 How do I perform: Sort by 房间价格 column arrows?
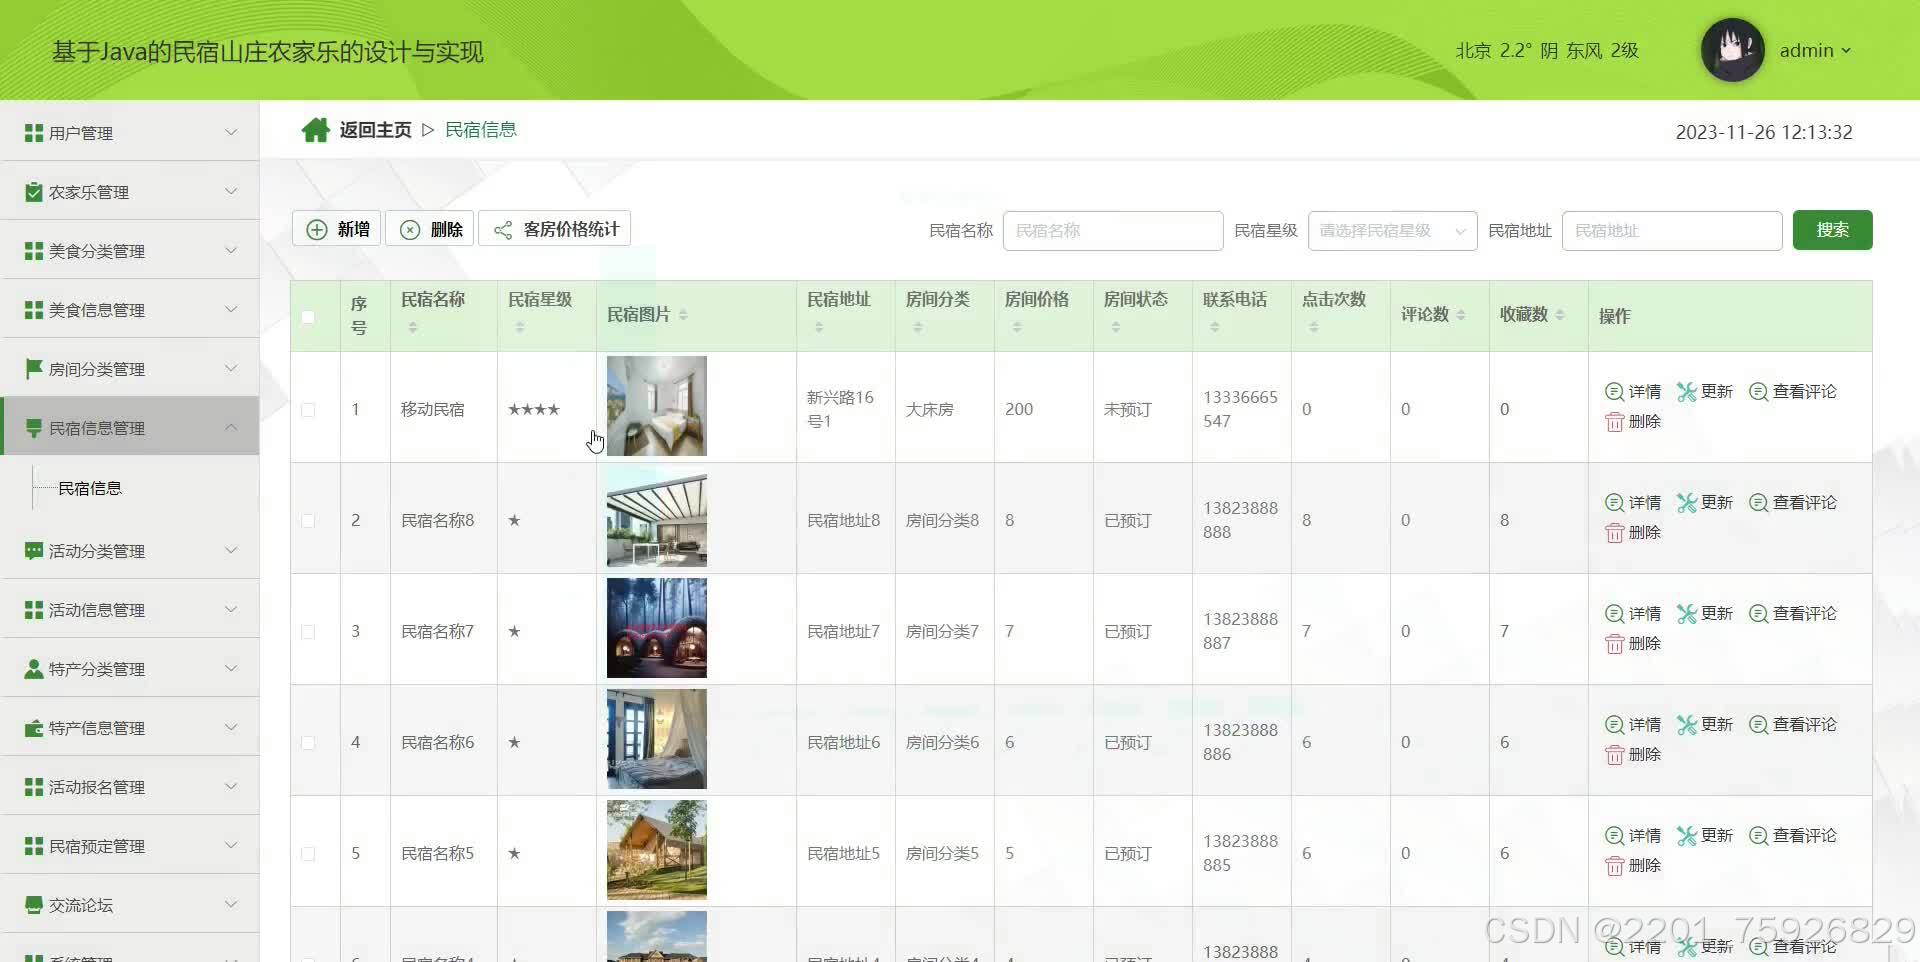point(1016,327)
